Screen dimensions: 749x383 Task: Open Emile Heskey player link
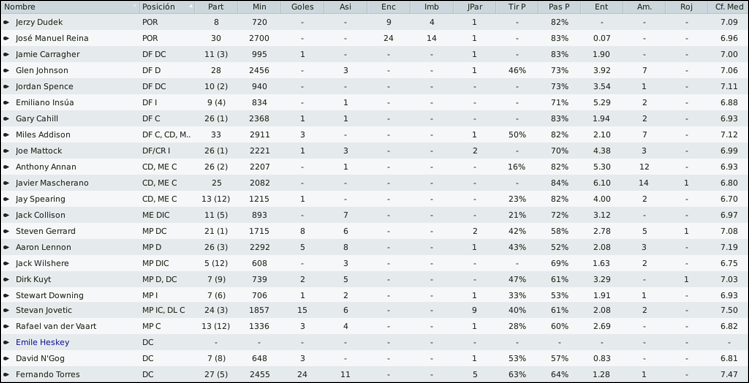pyautogui.click(x=43, y=342)
